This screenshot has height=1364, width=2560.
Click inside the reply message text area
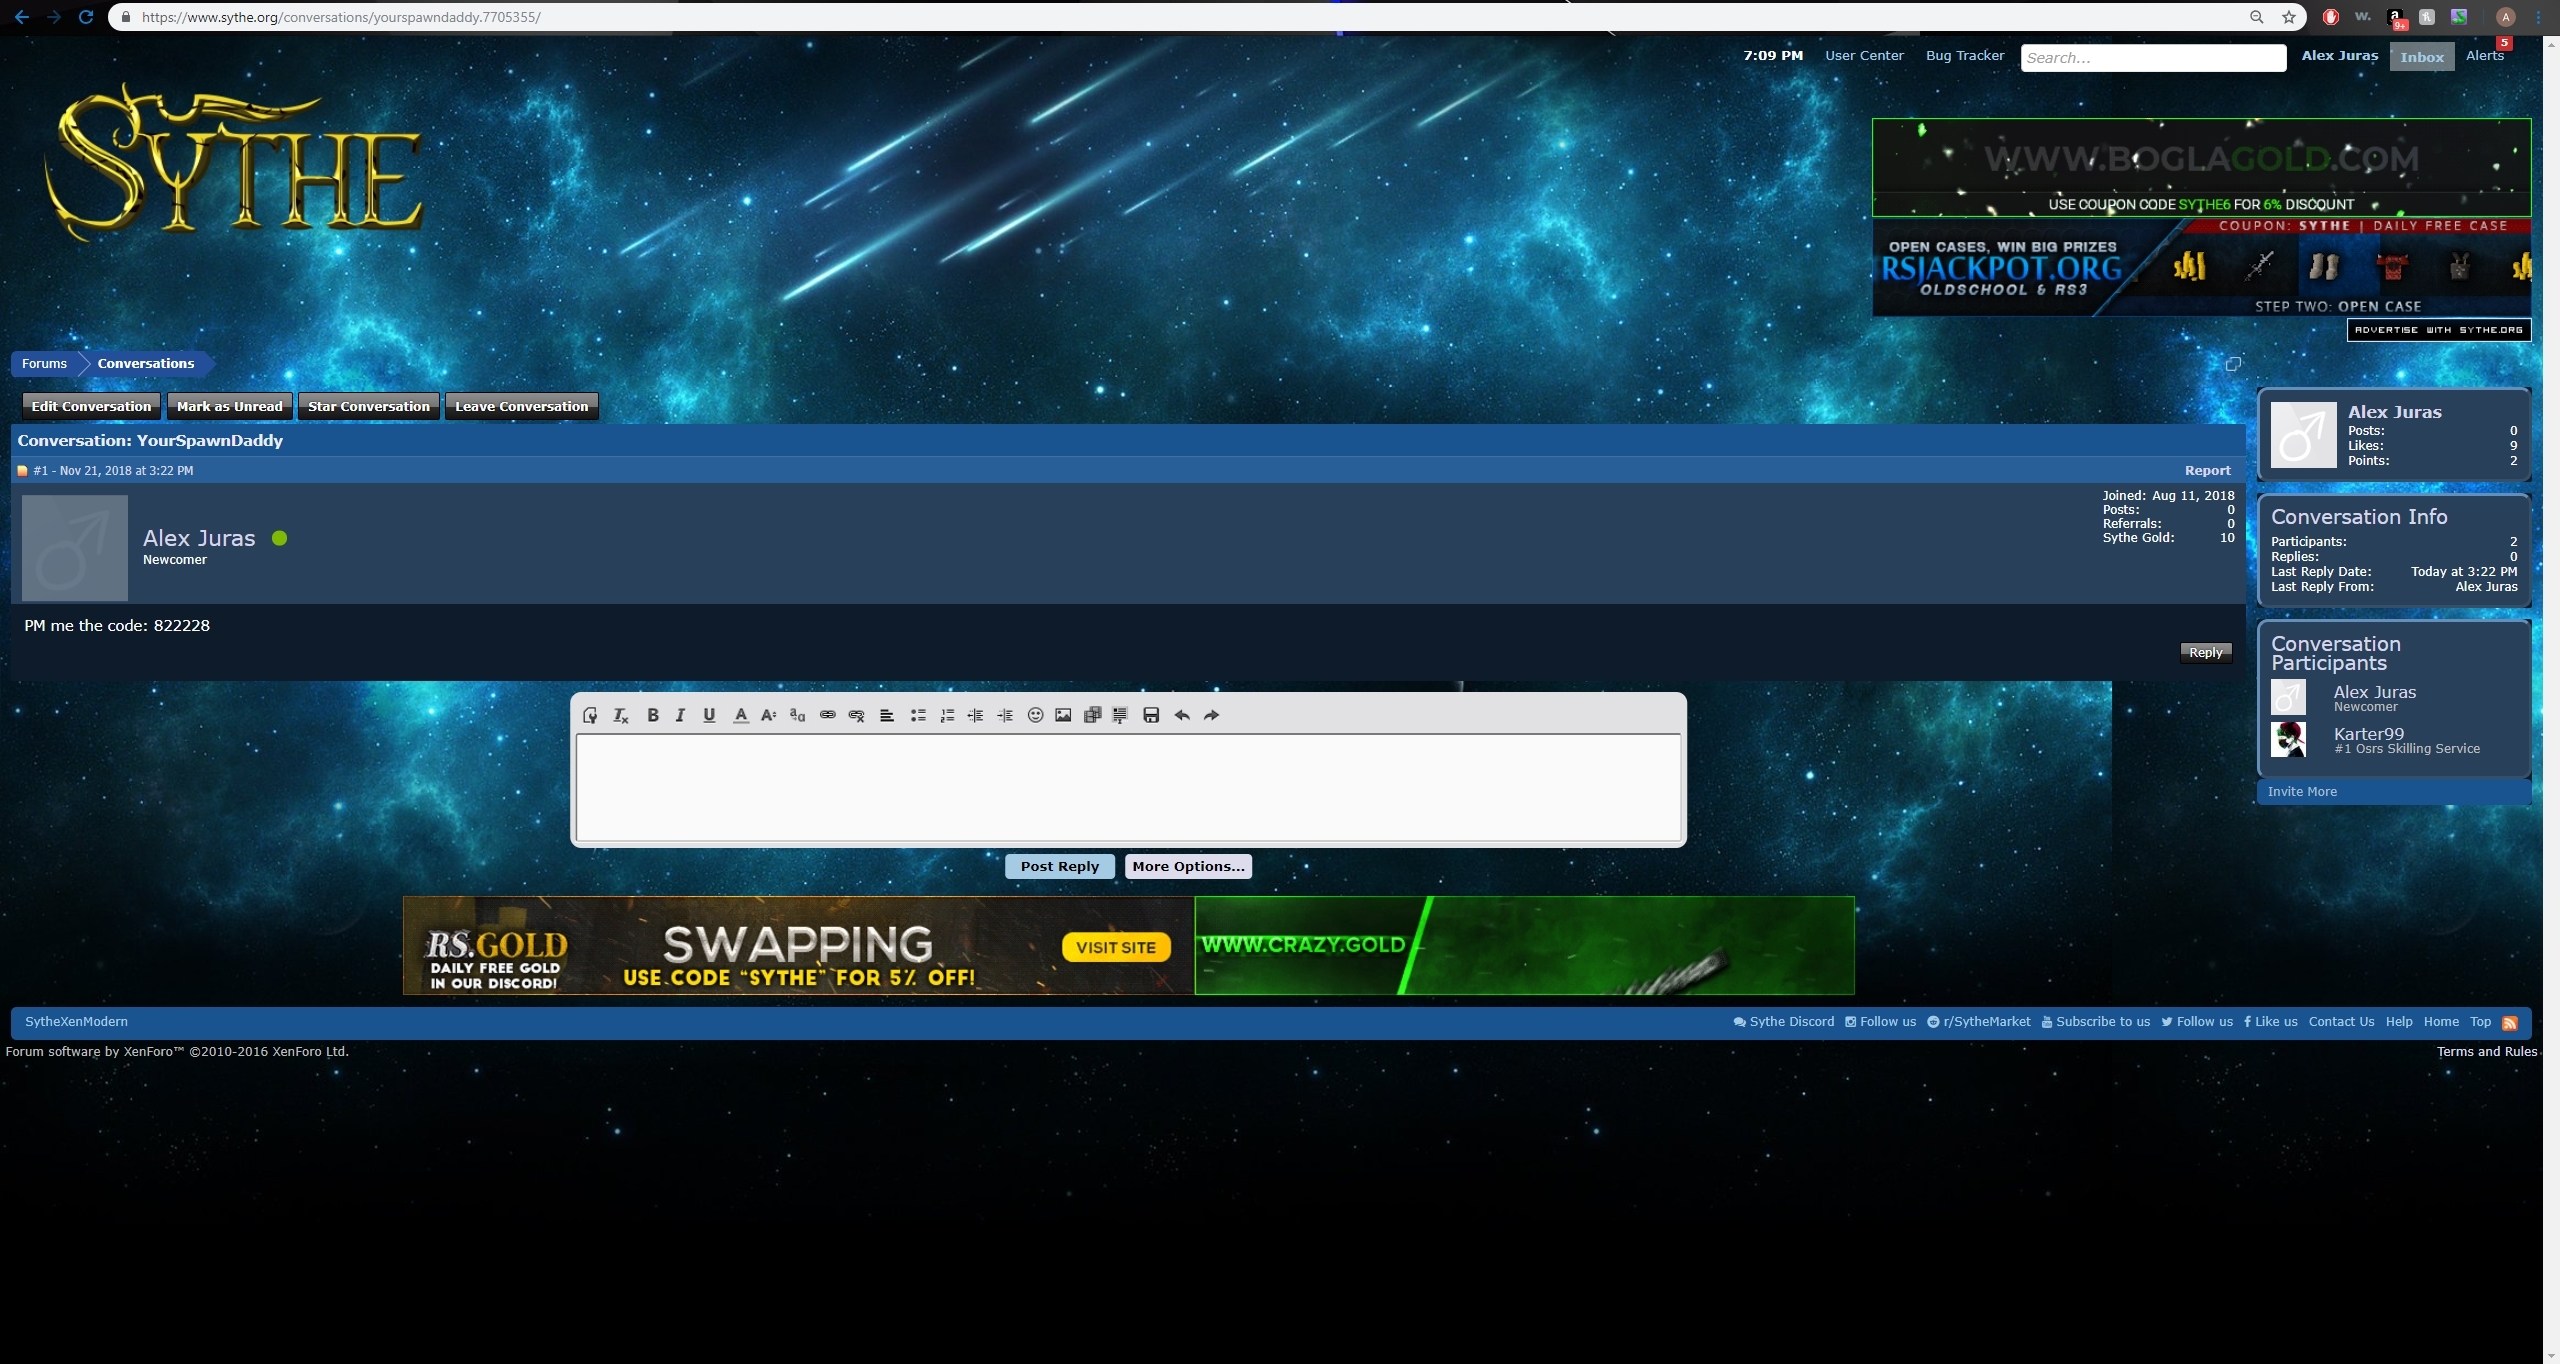point(1127,788)
